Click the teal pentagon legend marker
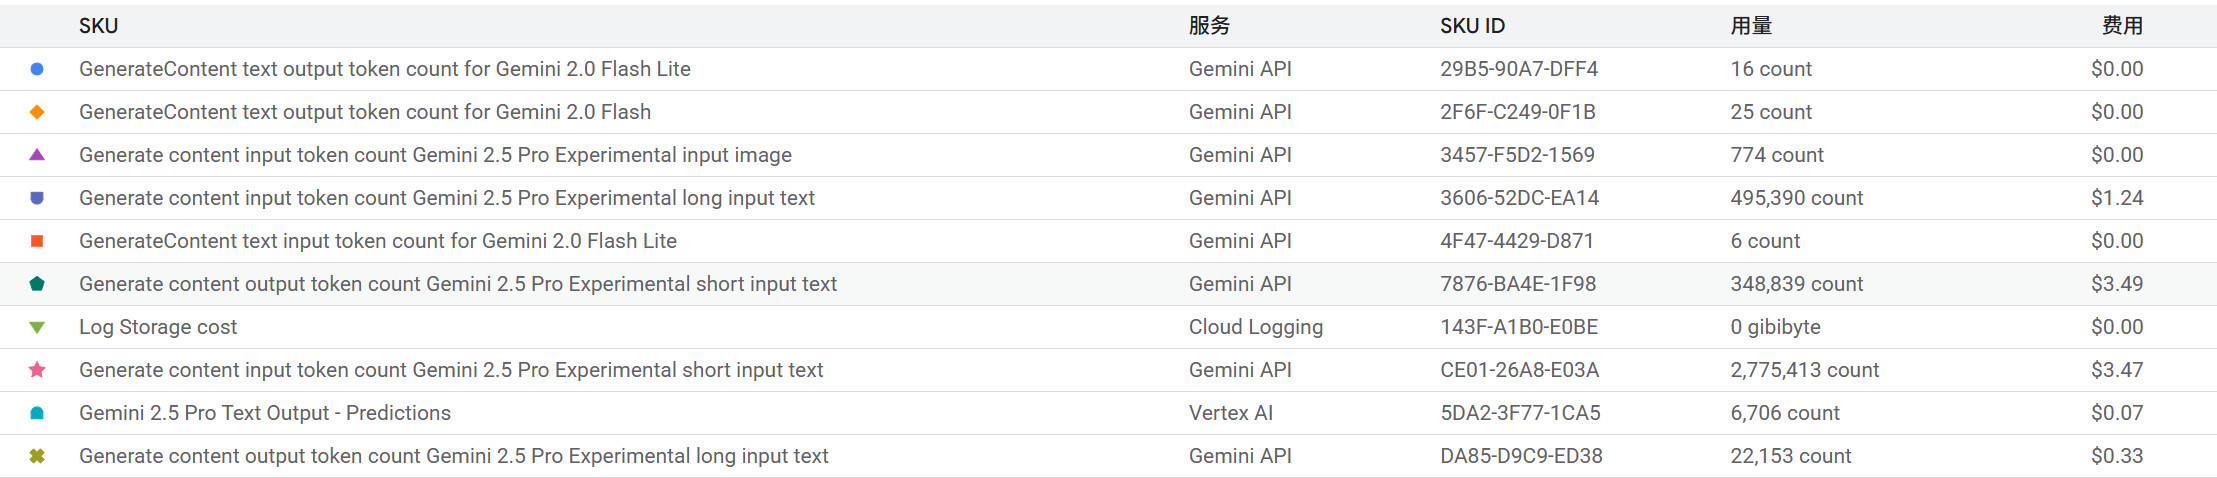 click(37, 284)
